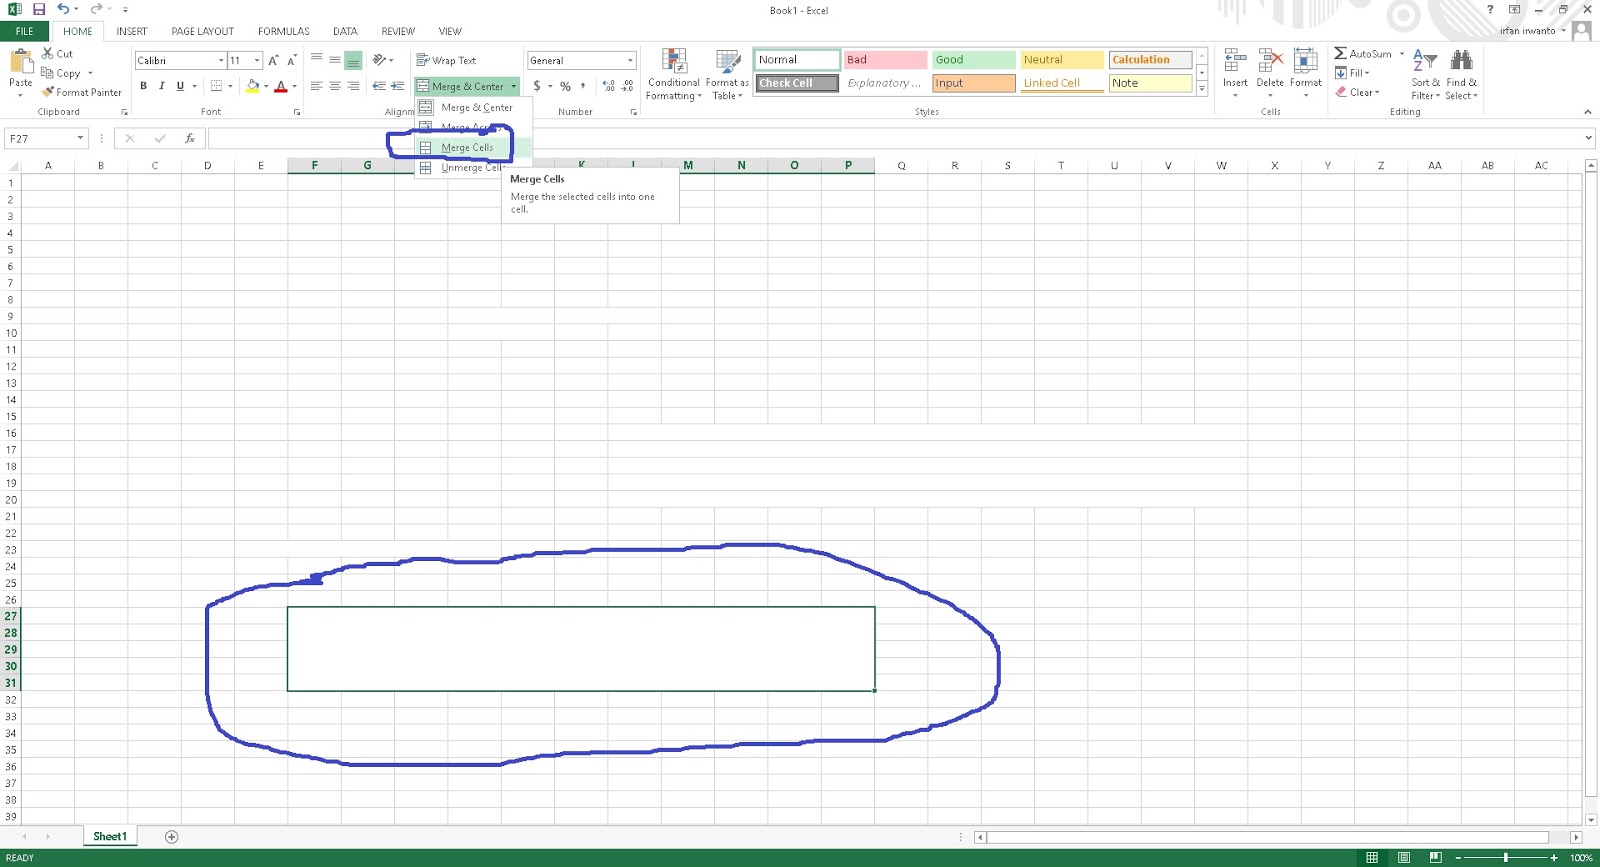Choose Merge & Center menu entry
This screenshot has width=1600, height=867.
point(474,107)
